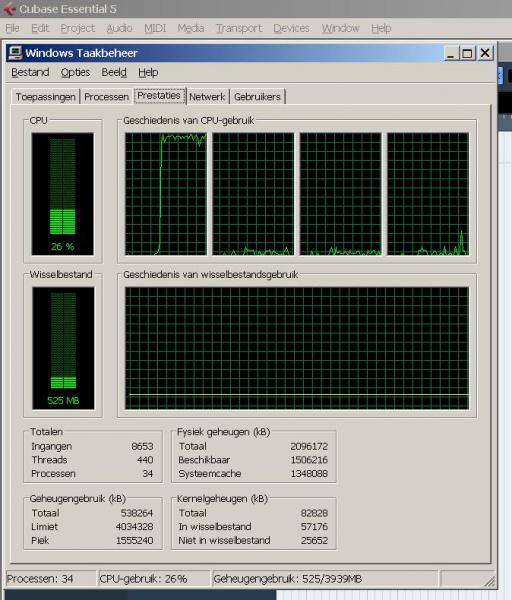512x600 pixels.
Task: Switch to the Processen tab
Action: [106, 97]
